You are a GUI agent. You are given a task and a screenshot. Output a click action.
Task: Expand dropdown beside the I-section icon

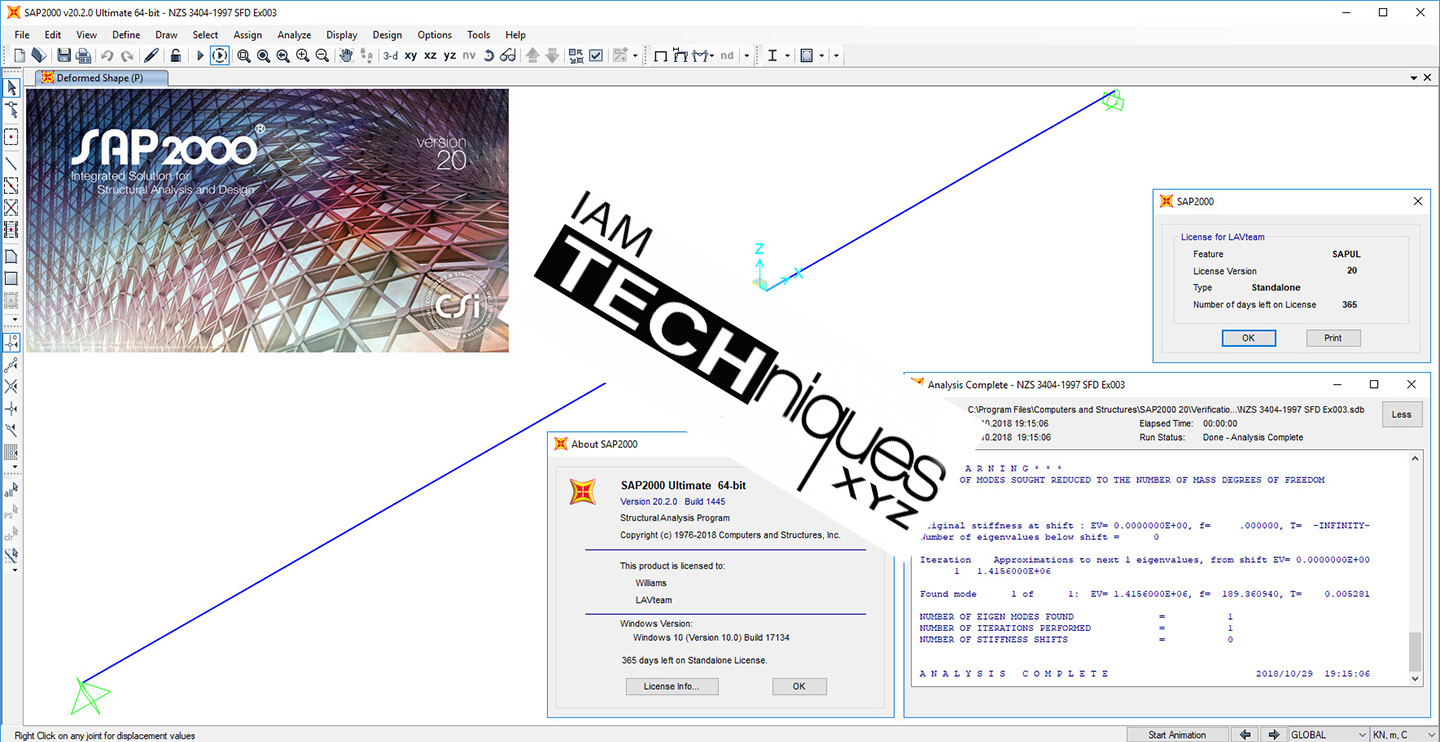788,56
